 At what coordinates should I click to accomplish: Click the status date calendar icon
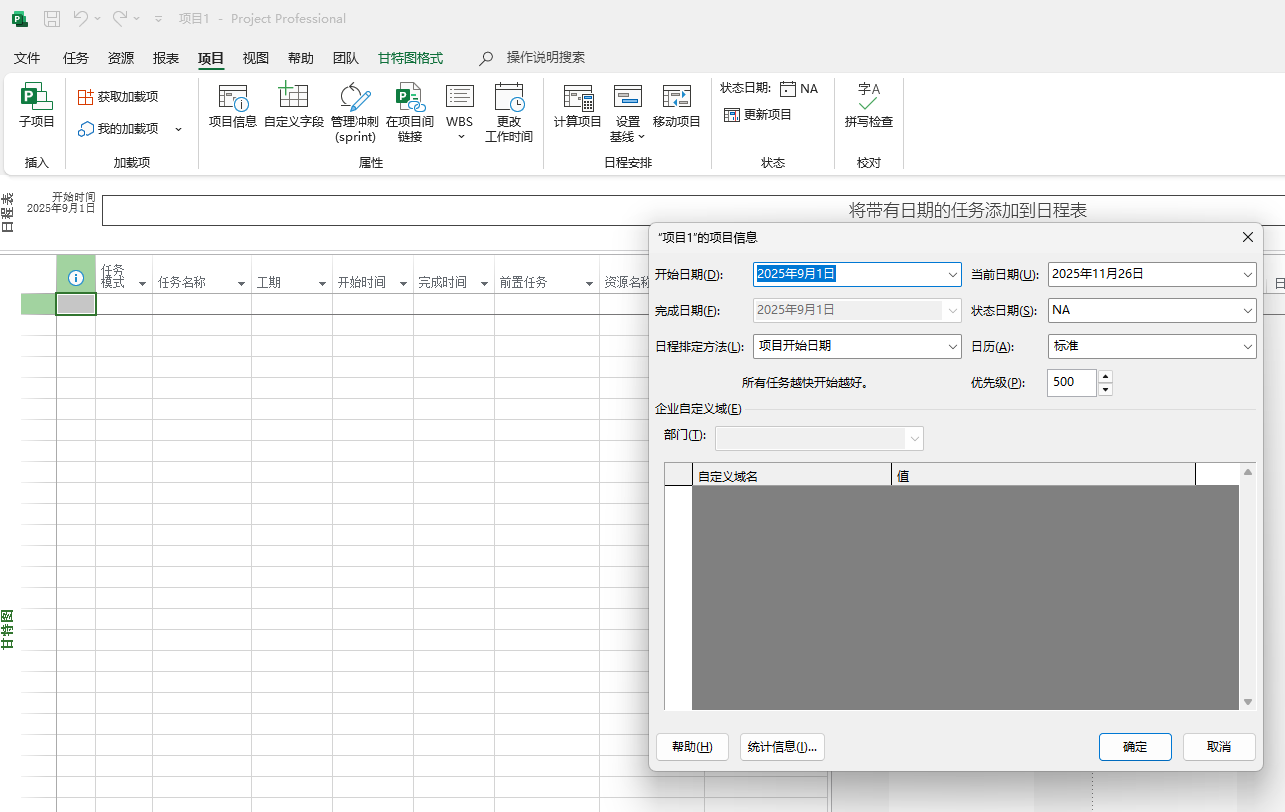click(x=788, y=89)
